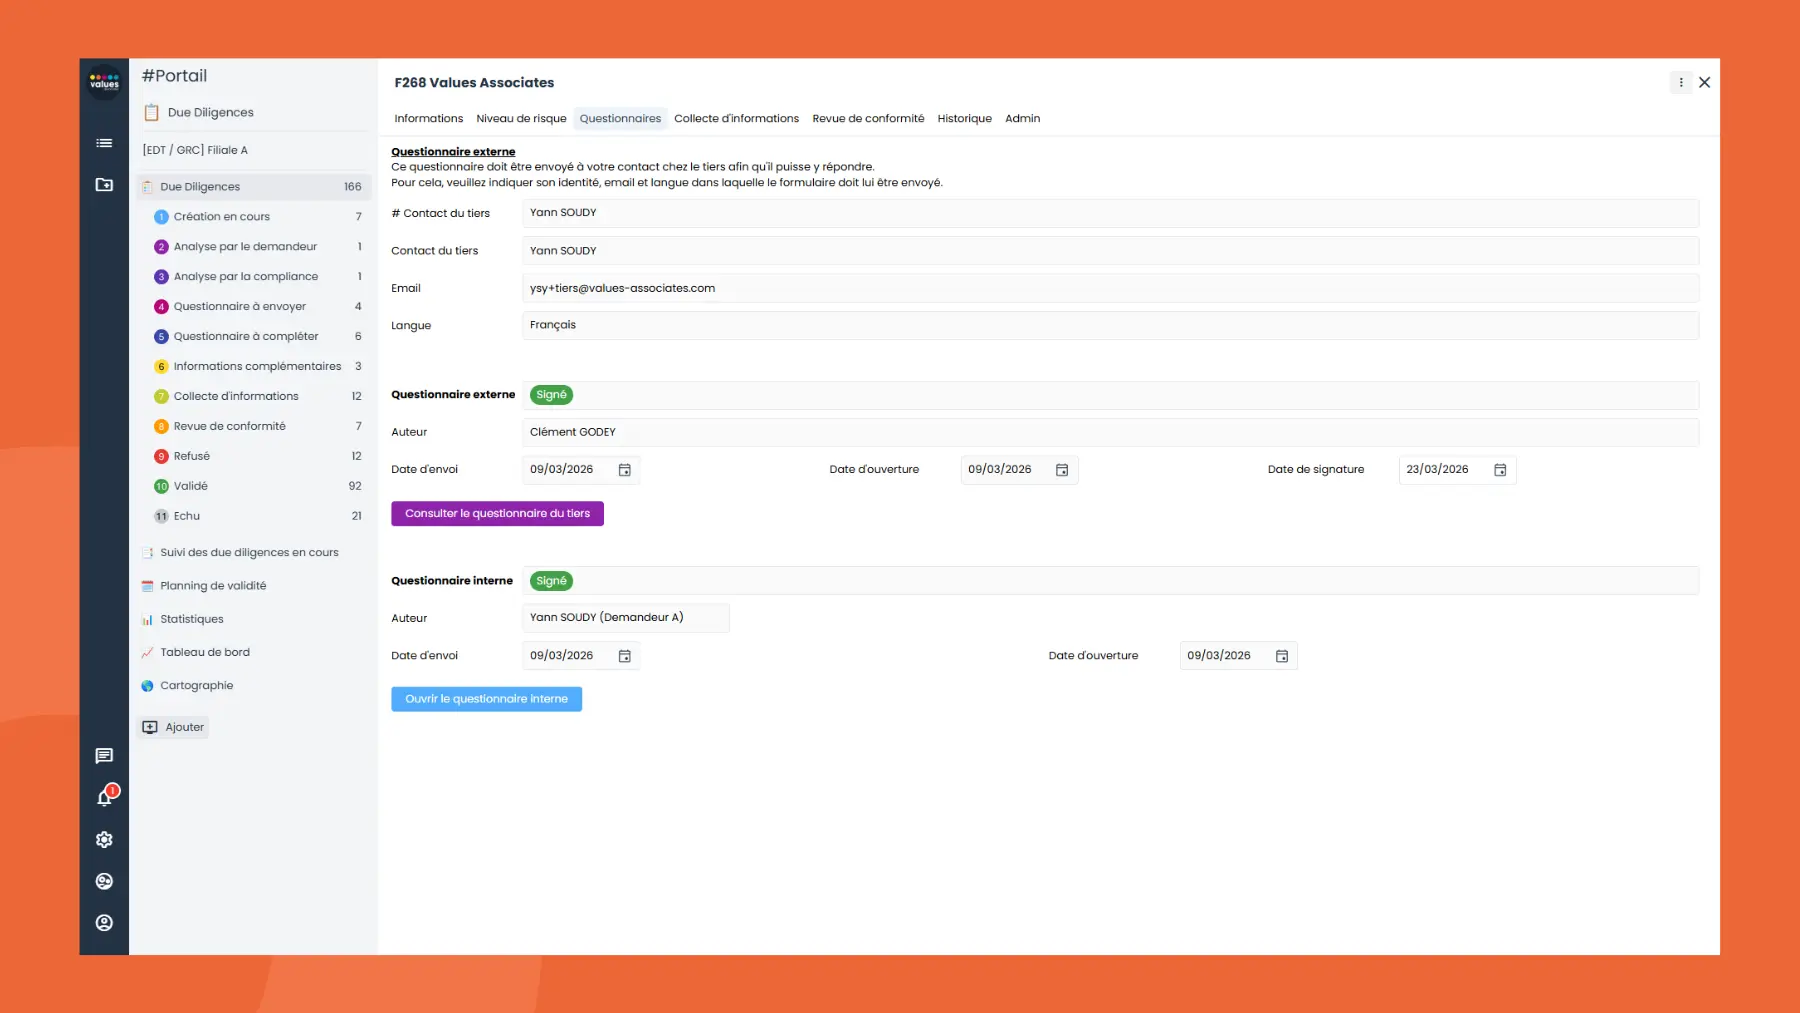The width and height of the screenshot is (1800, 1013).
Task: Click the Email input field
Action: [800, 288]
